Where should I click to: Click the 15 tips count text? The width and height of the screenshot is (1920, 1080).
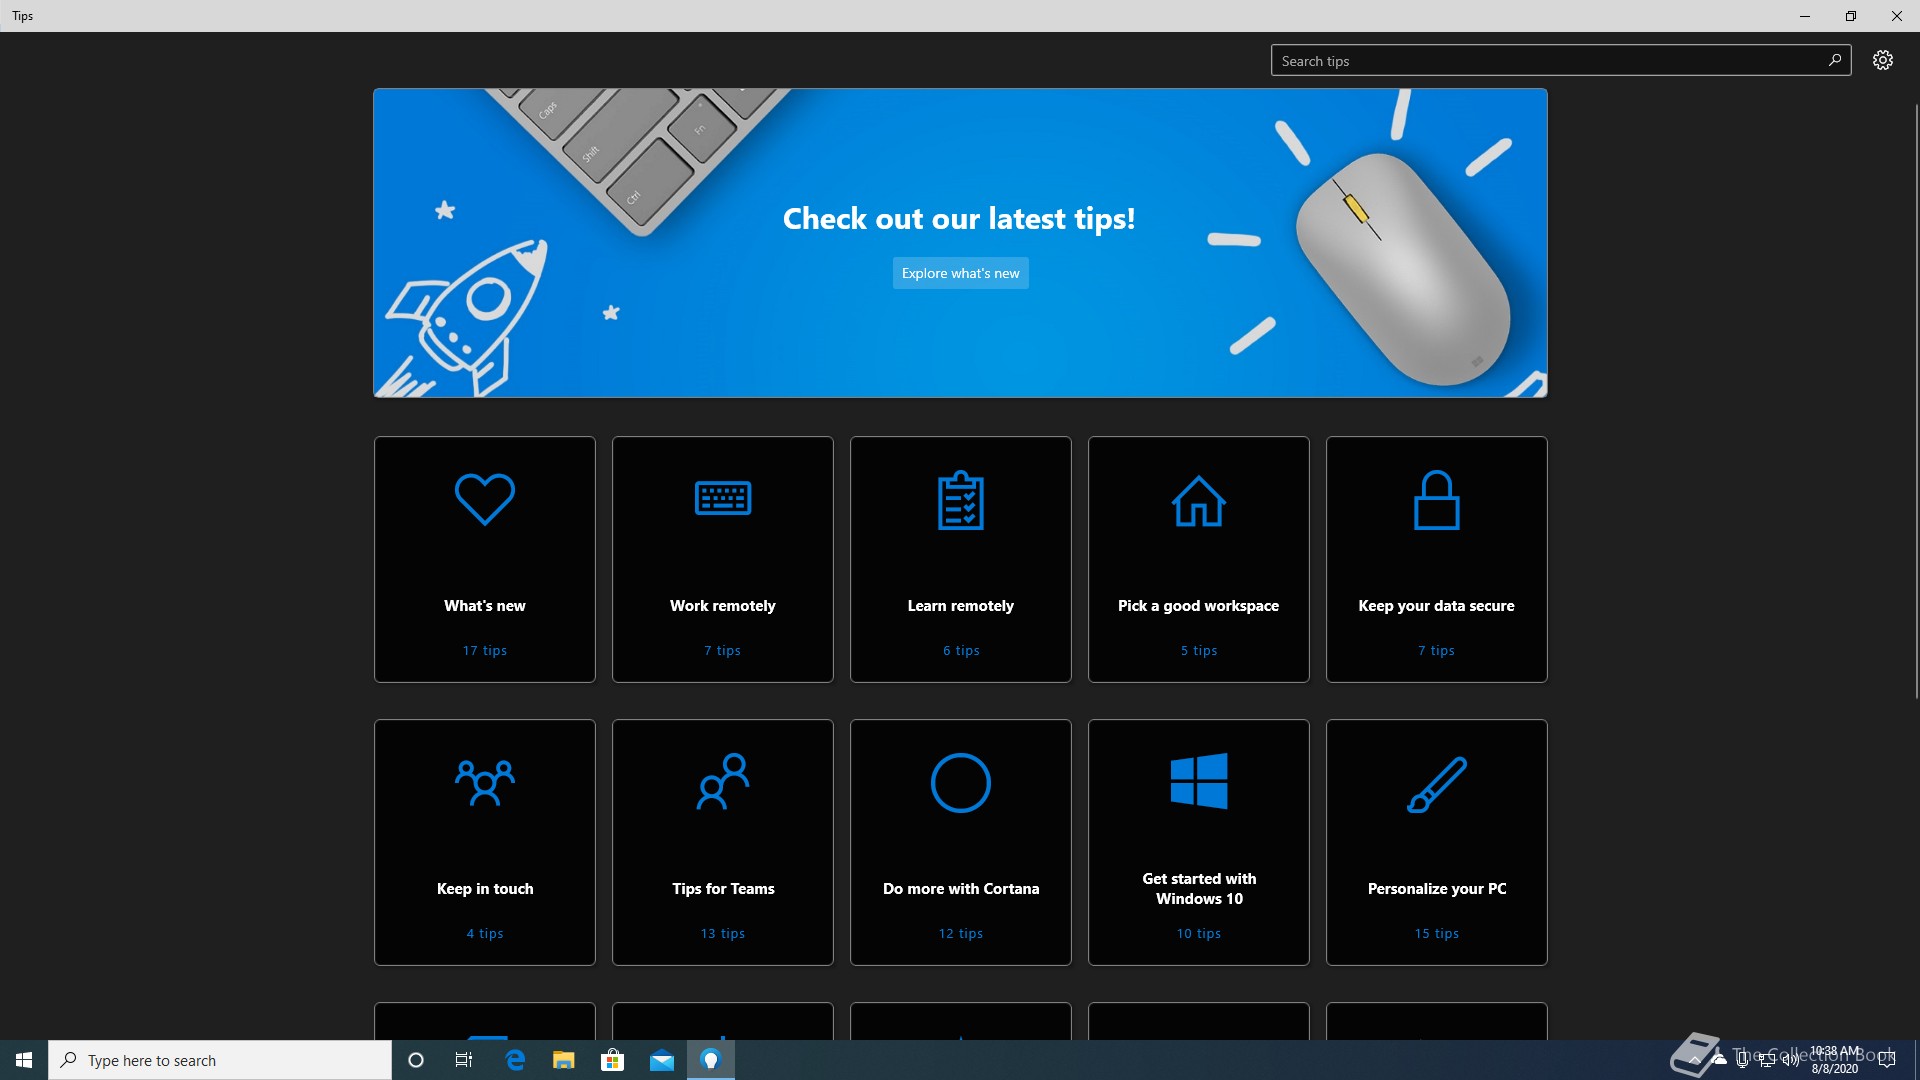1437,934
